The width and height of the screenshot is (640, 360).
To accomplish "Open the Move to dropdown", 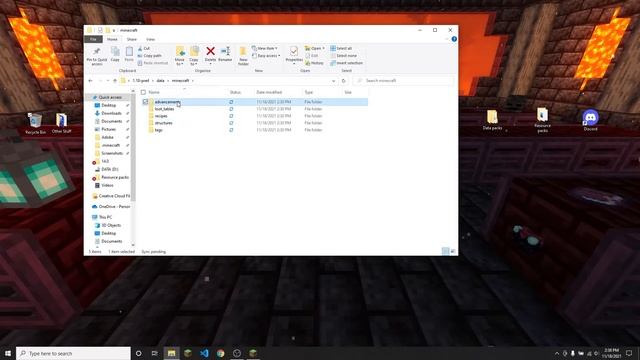I will point(180,62).
